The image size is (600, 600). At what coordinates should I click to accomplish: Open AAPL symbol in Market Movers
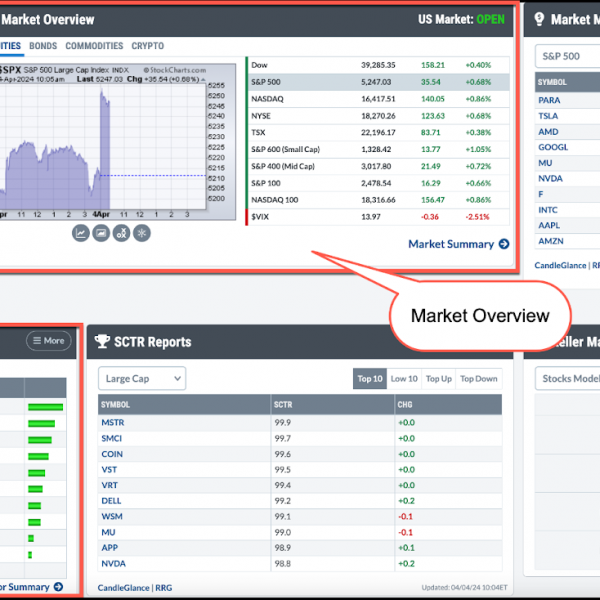549,225
